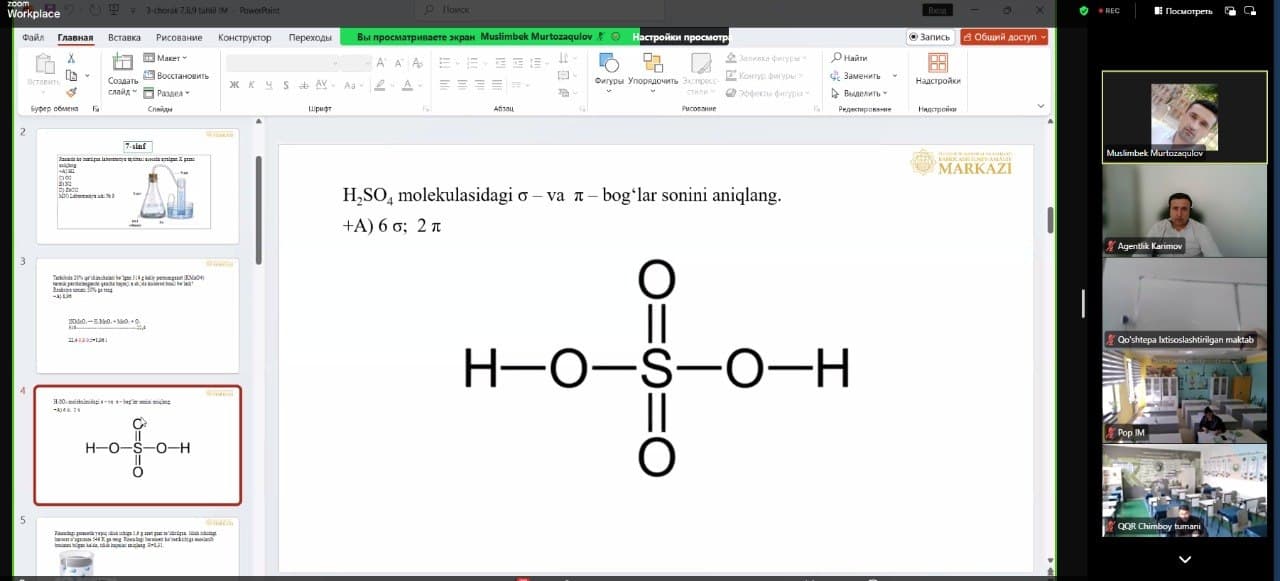Click the Cut scissors icon
Viewport: 1280px width, 581px height.
71,58
